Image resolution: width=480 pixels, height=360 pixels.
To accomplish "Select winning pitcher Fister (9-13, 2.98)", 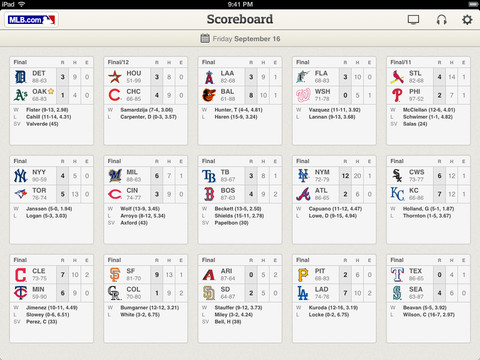I will (x=47, y=110).
